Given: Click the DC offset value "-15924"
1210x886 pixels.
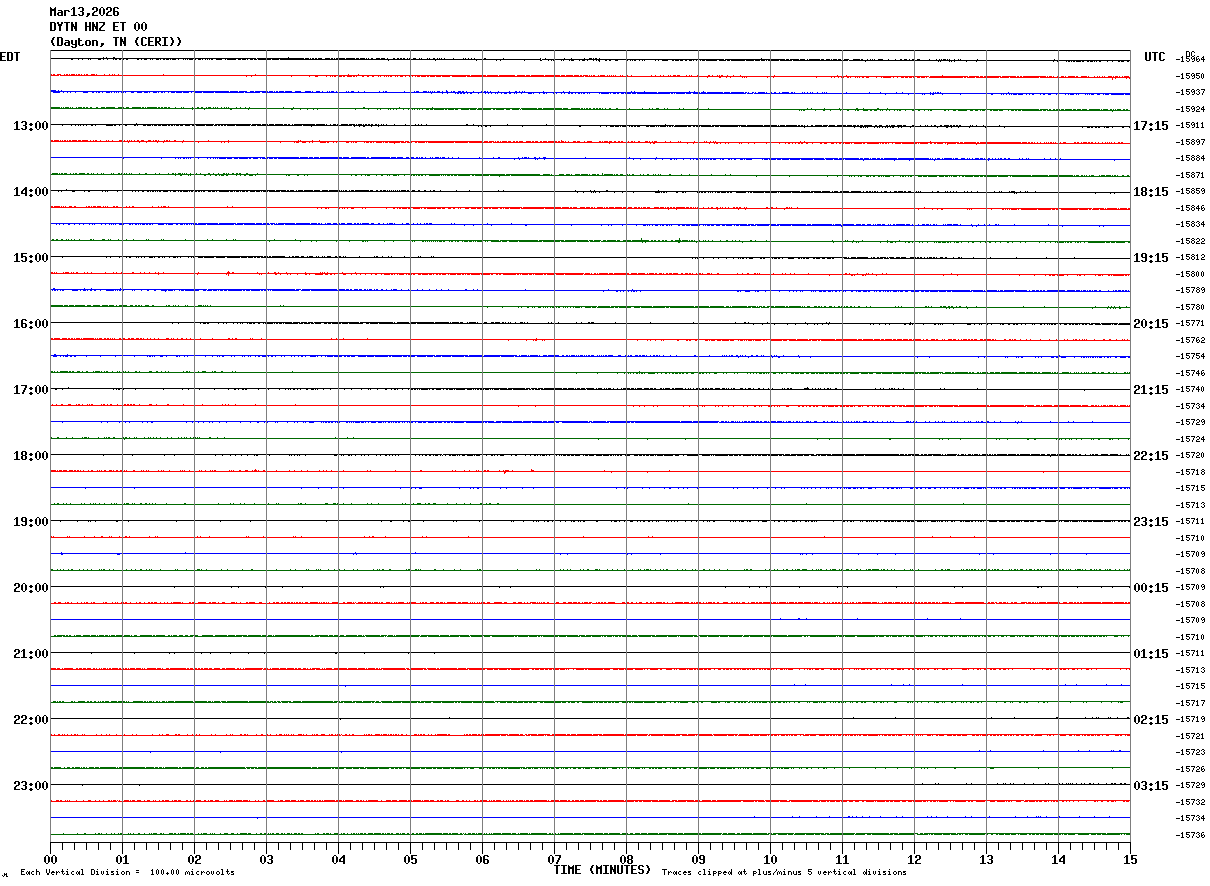Looking at the screenshot, I should pos(1190,109).
